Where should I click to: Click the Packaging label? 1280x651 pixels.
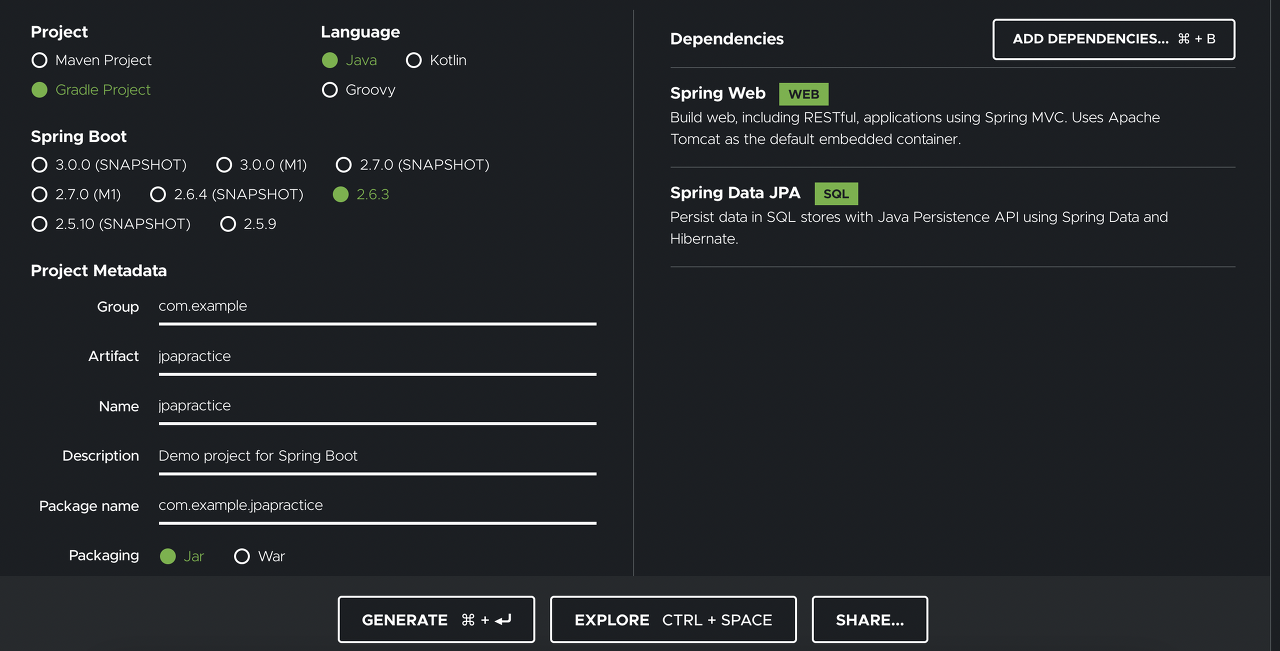(x=104, y=555)
